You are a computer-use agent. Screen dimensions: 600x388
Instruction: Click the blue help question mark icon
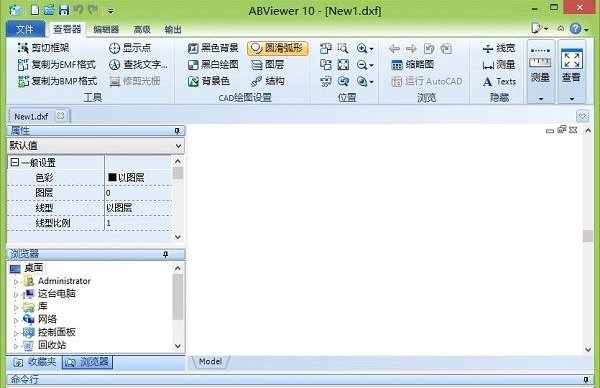(575, 29)
